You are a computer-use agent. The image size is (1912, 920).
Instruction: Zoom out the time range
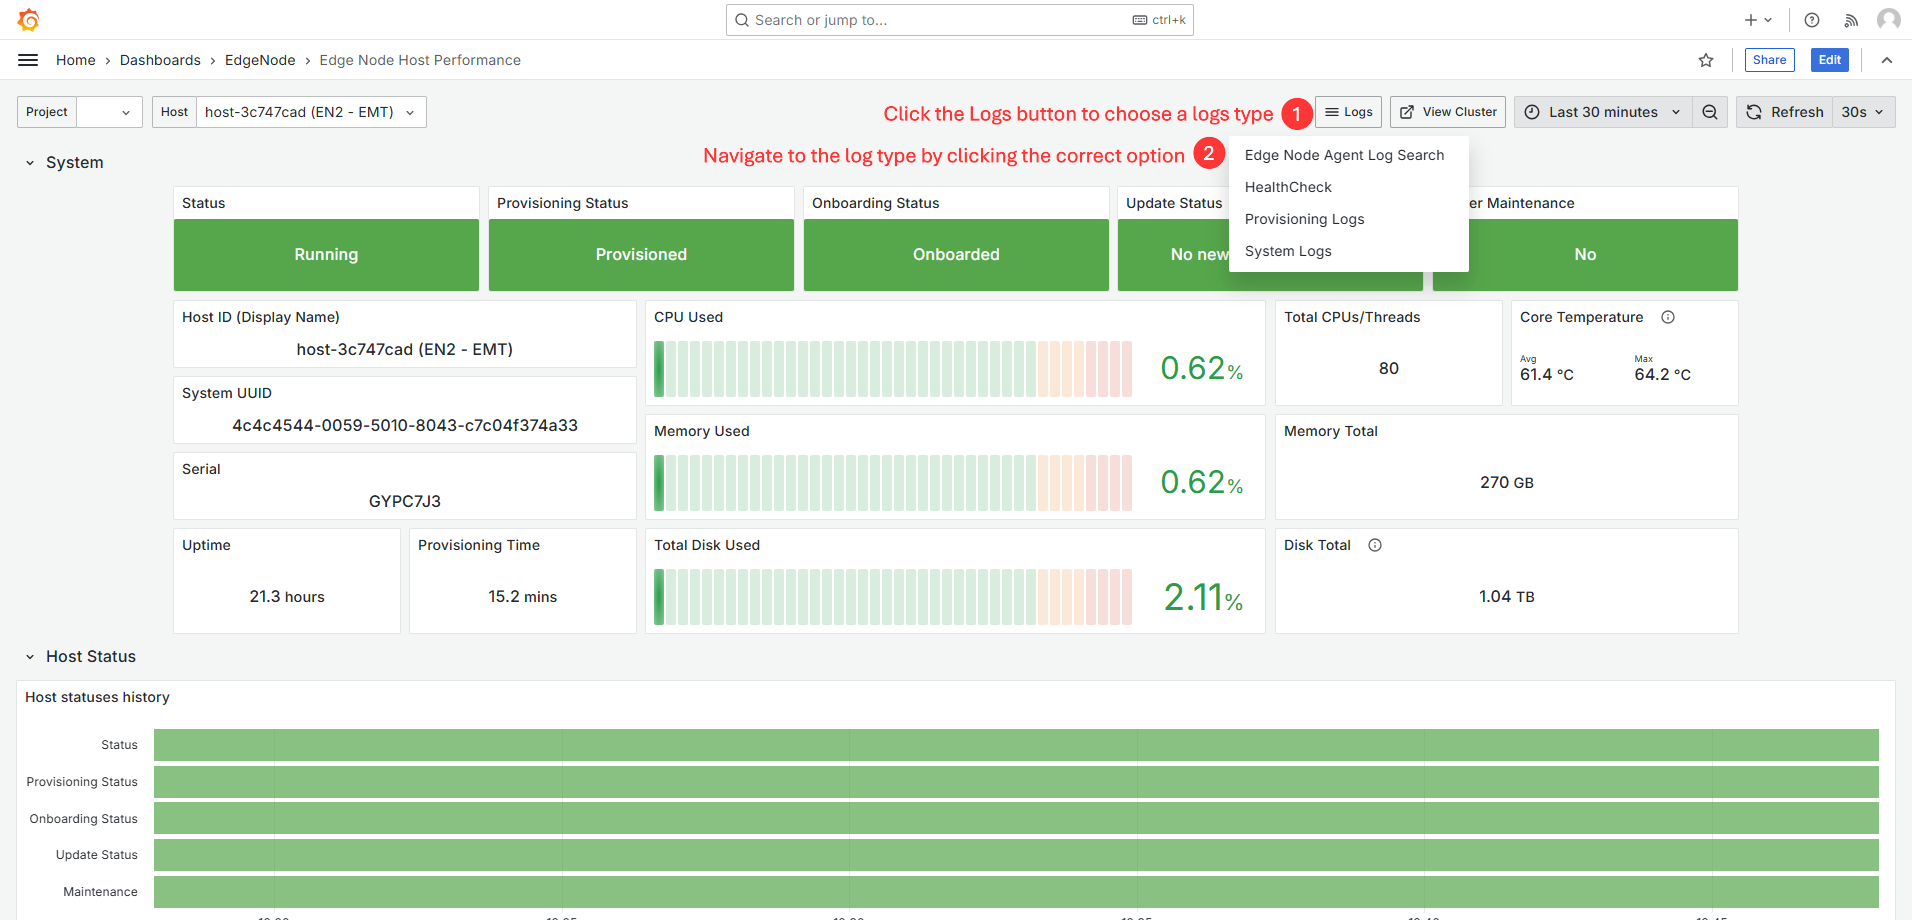(1710, 112)
